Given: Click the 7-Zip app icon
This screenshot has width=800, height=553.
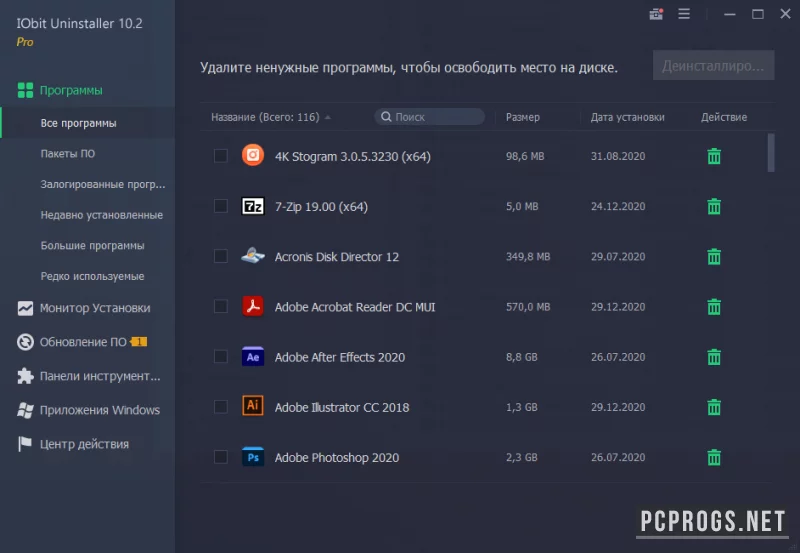Looking at the screenshot, I should 253,206.
